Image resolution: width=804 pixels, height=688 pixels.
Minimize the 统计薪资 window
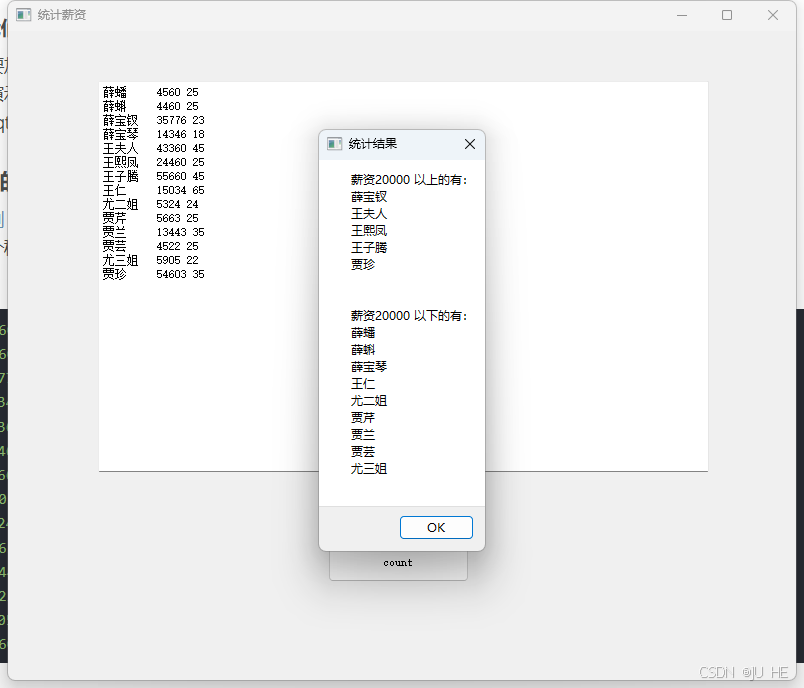681,15
